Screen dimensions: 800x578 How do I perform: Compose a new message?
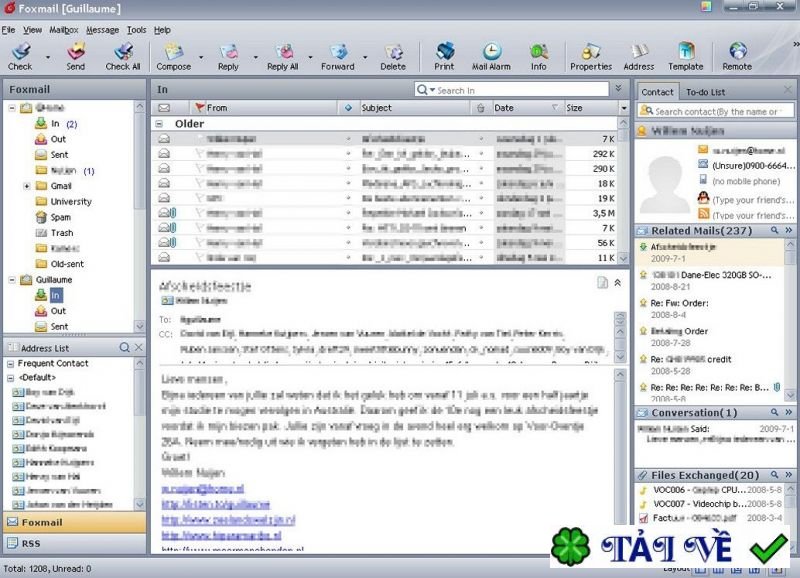(173, 56)
